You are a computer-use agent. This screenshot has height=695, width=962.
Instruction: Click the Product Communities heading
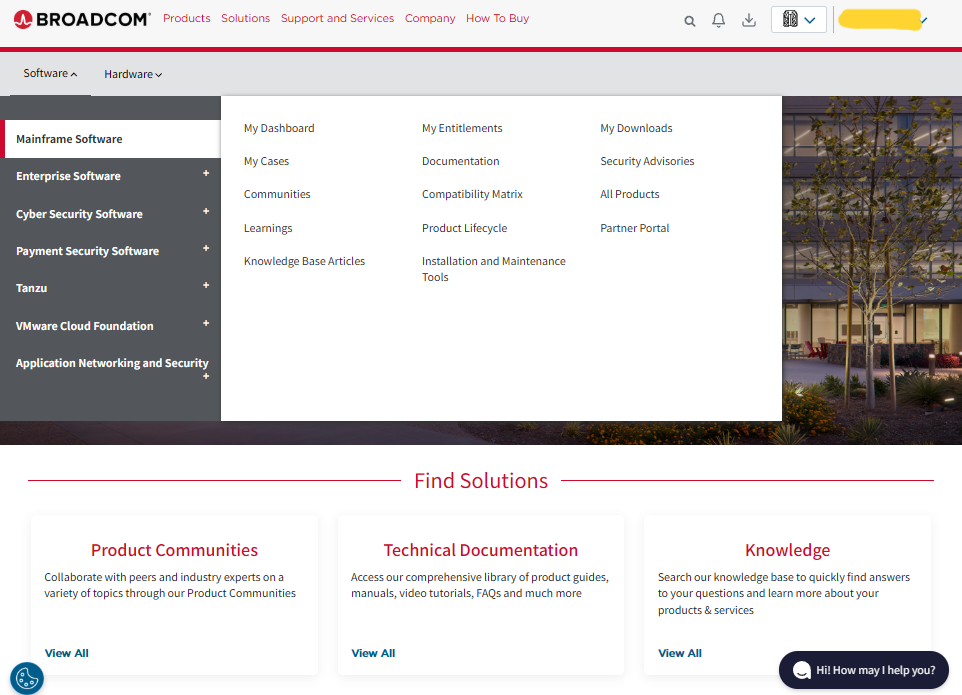[x=174, y=550]
